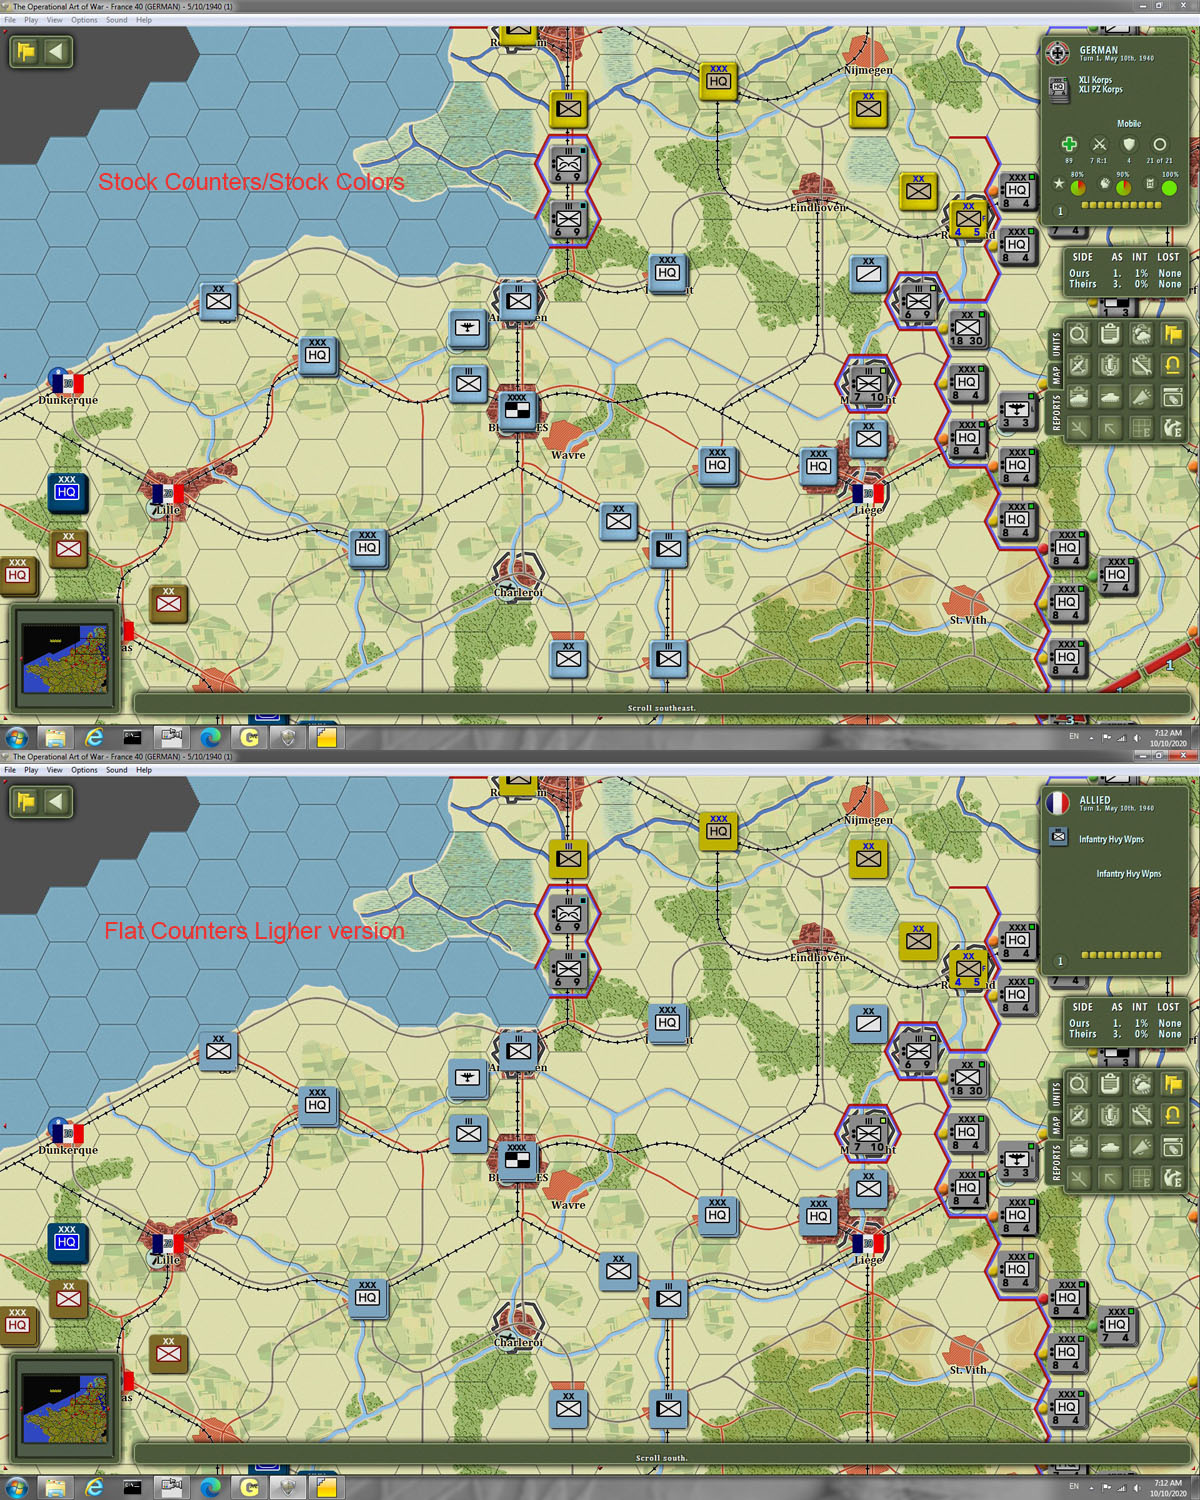Open Windows Start button on upper taskbar
This screenshot has height=1500, width=1200.
[16, 738]
